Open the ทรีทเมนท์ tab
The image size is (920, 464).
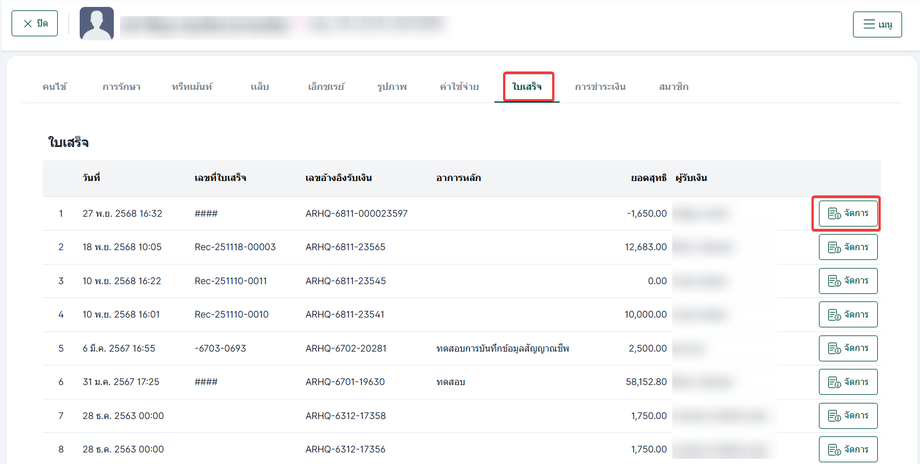click(192, 87)
